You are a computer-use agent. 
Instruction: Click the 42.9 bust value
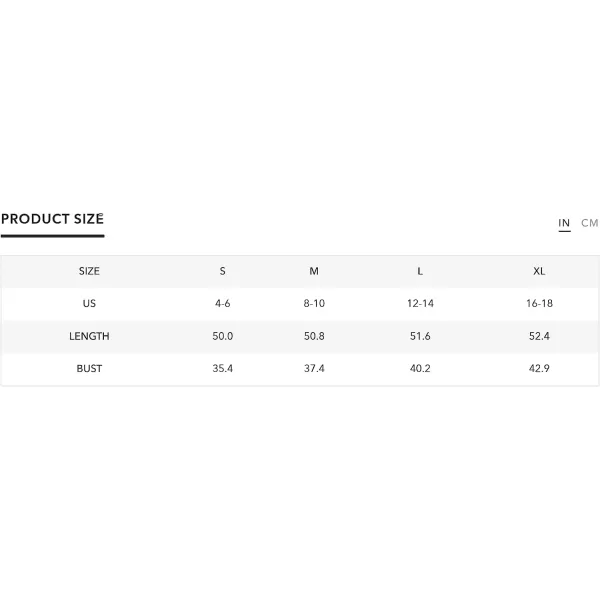(539, 368)
